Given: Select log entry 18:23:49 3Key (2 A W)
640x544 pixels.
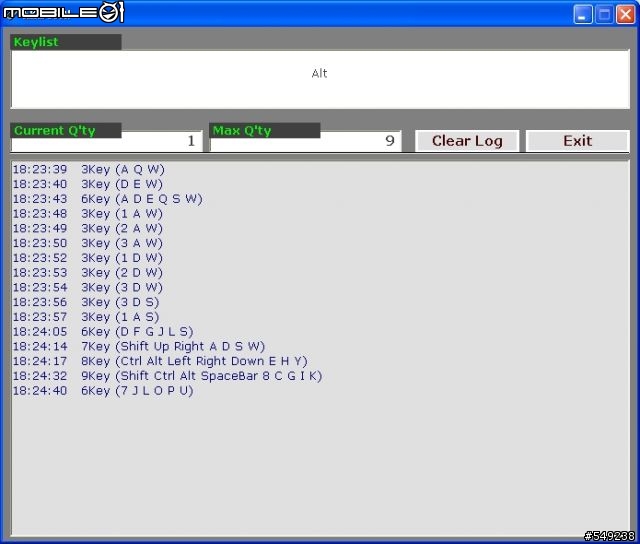Looking at the screenshot, I should point(88,228).
